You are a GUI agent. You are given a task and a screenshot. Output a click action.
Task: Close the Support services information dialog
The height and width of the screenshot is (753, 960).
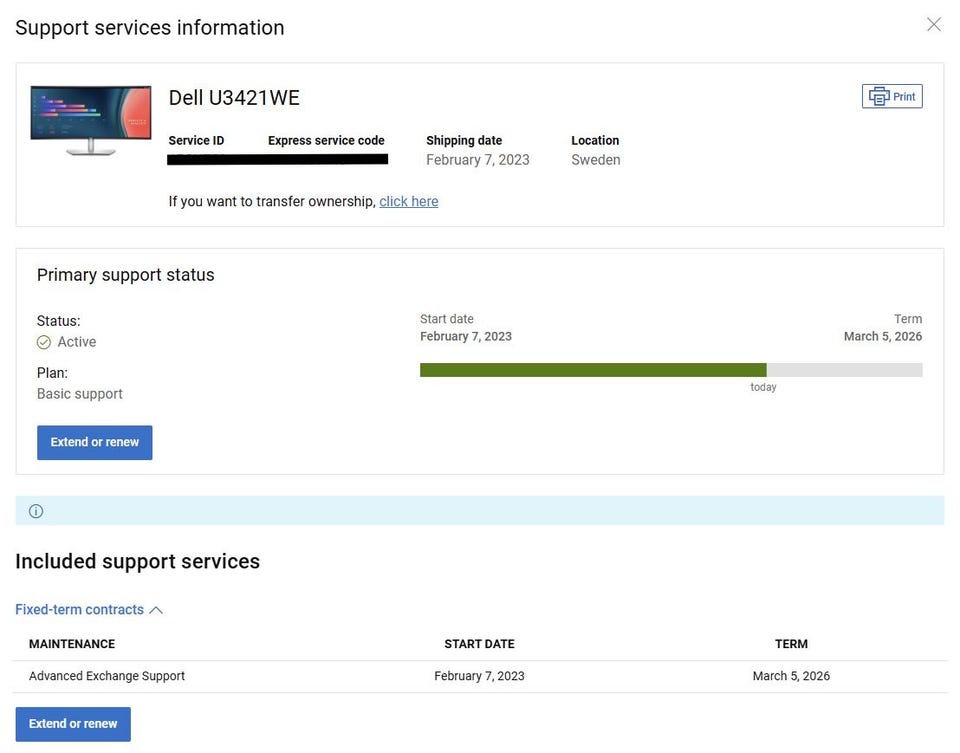(x=934, y=24)
